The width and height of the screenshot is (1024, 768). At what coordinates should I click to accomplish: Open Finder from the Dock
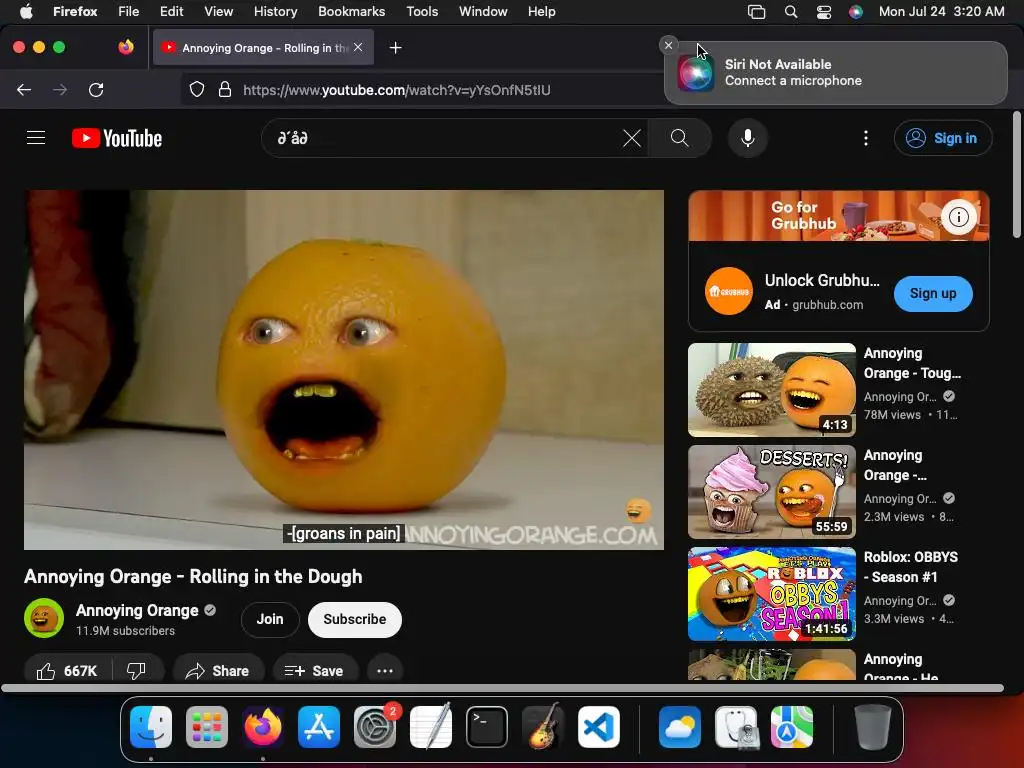(x=151, y=726)
